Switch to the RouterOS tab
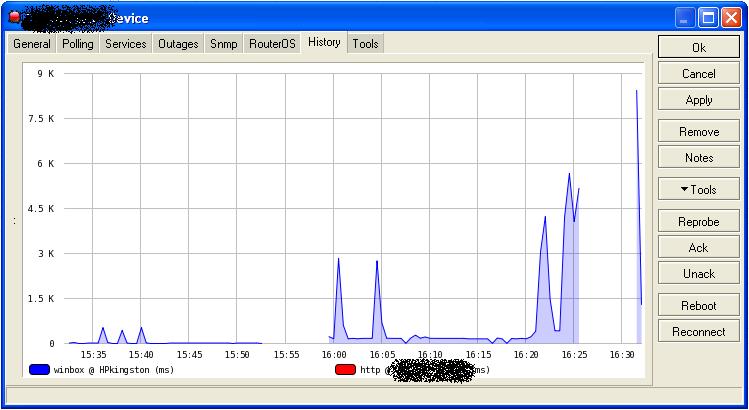Image resolution: width=749 pixels, height=410 pixels. (x=272, y=44)
